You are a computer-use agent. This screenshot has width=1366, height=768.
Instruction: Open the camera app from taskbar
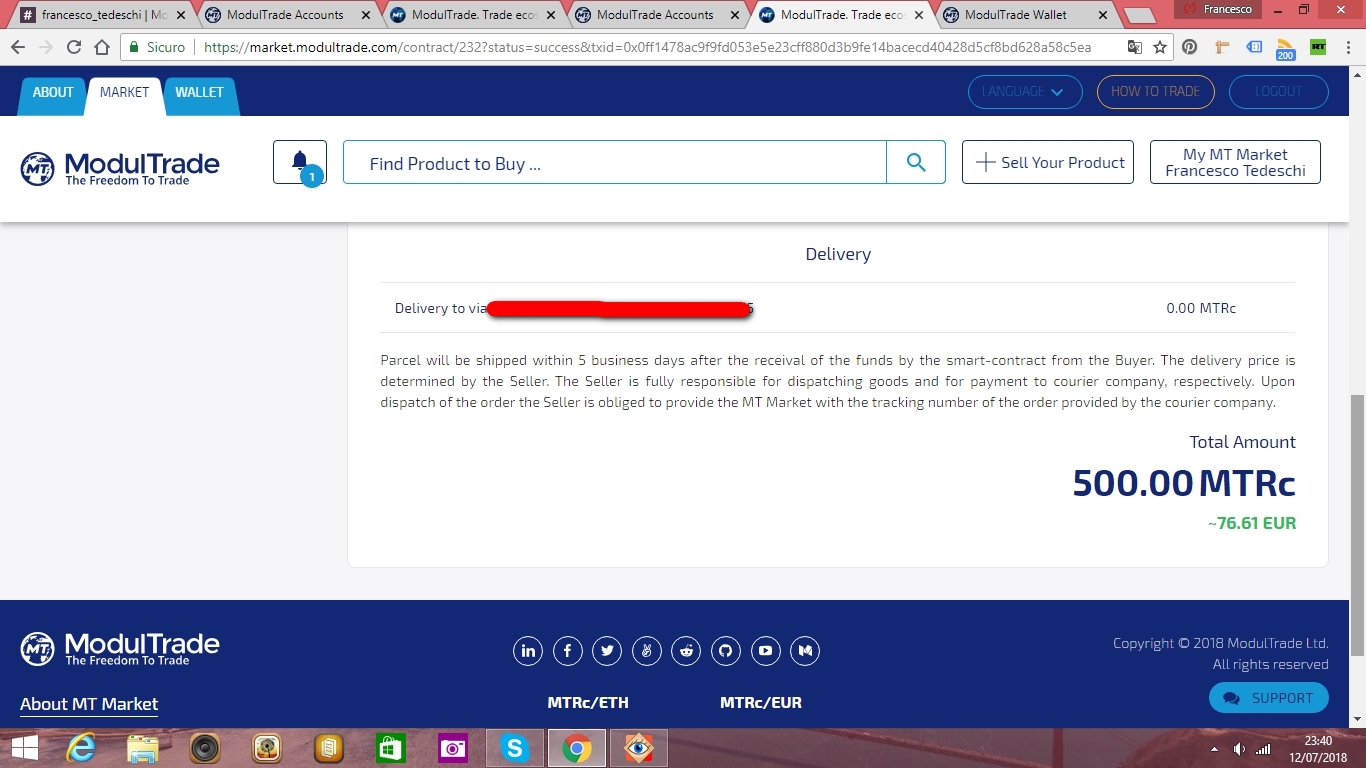[x=453, y=748]
